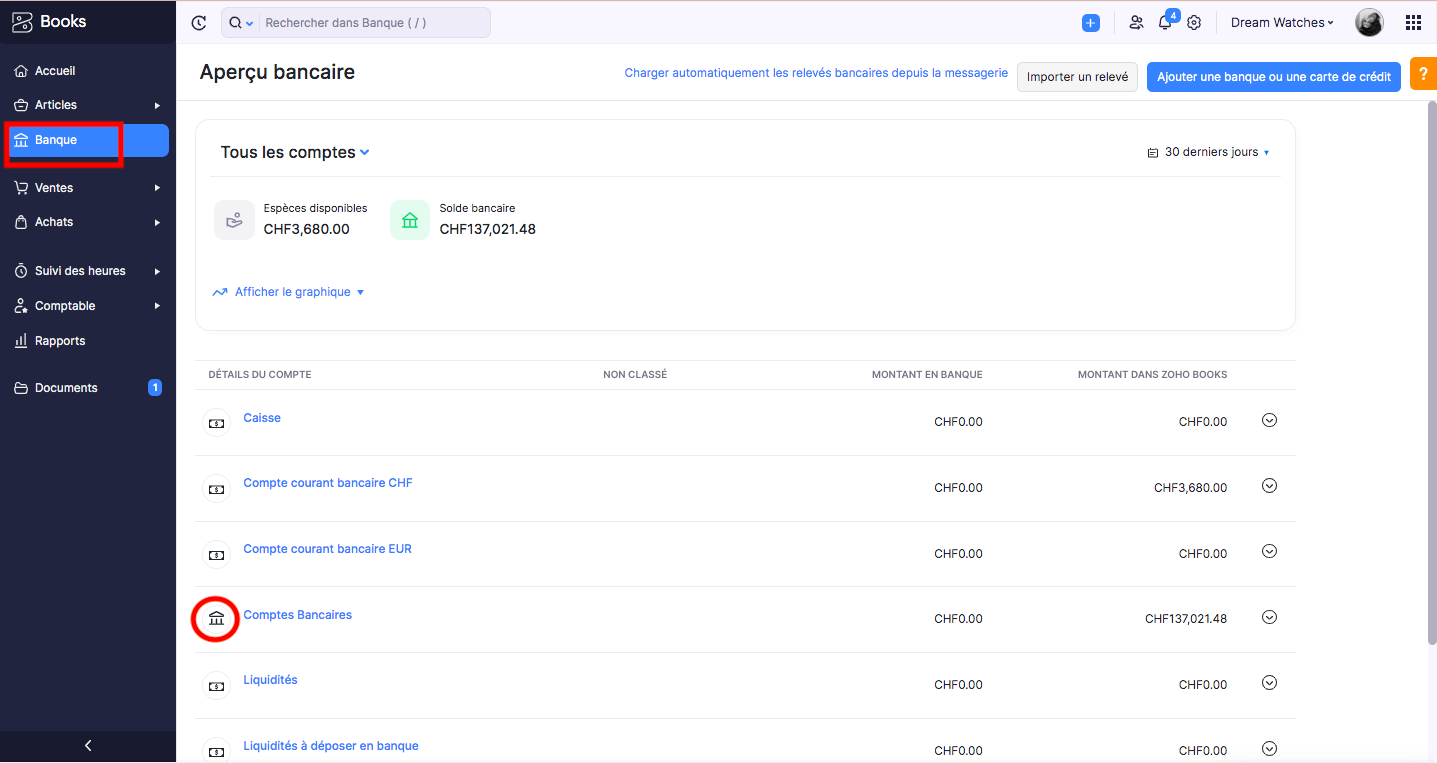The width and height of the screenshot is (1437, 763).
Task: Click the Liquidités account cash icon
Action: point(216,686)
